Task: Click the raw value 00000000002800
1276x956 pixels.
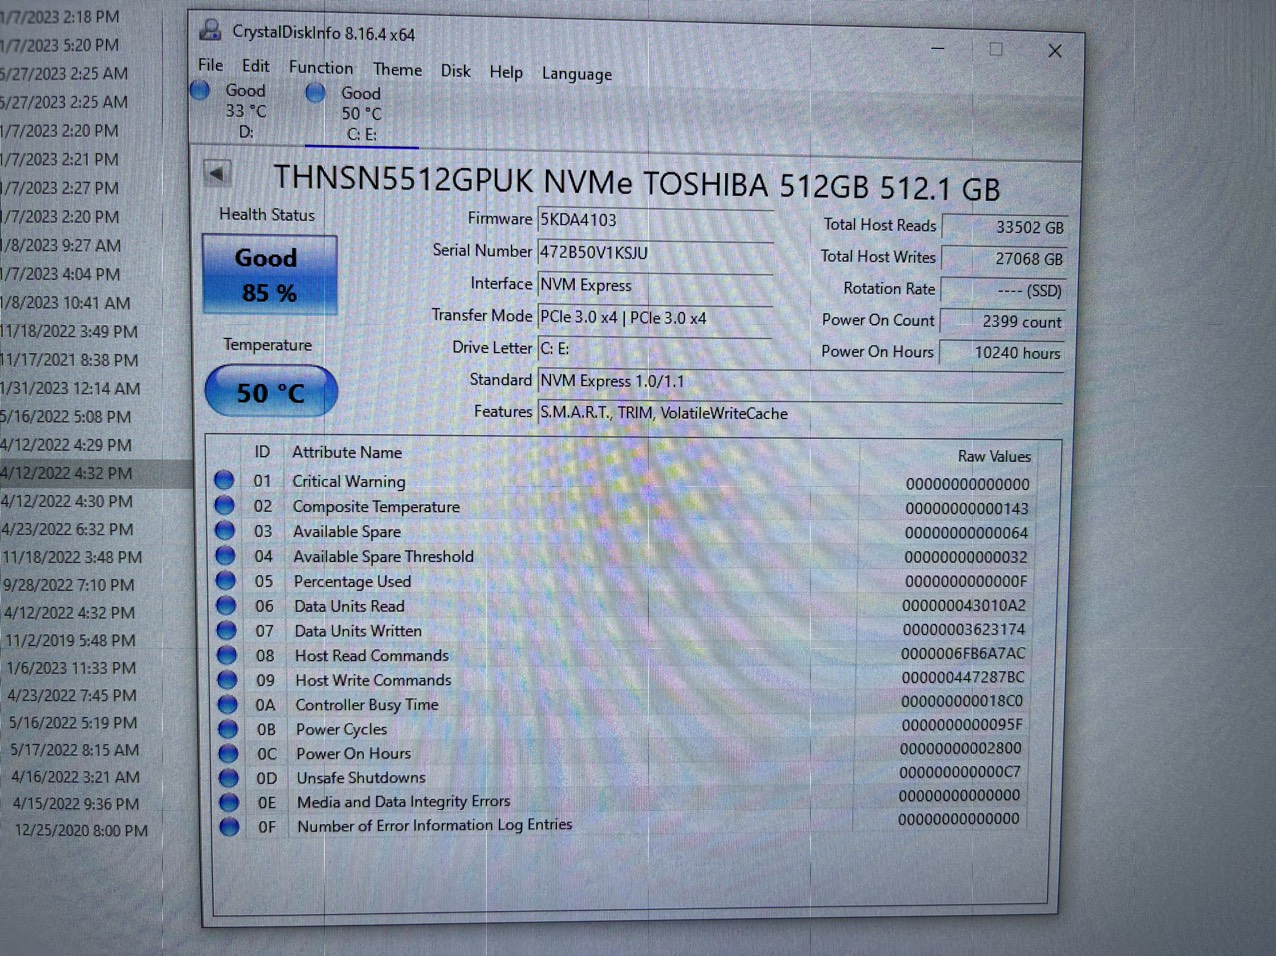Action: tap(960, 748)
